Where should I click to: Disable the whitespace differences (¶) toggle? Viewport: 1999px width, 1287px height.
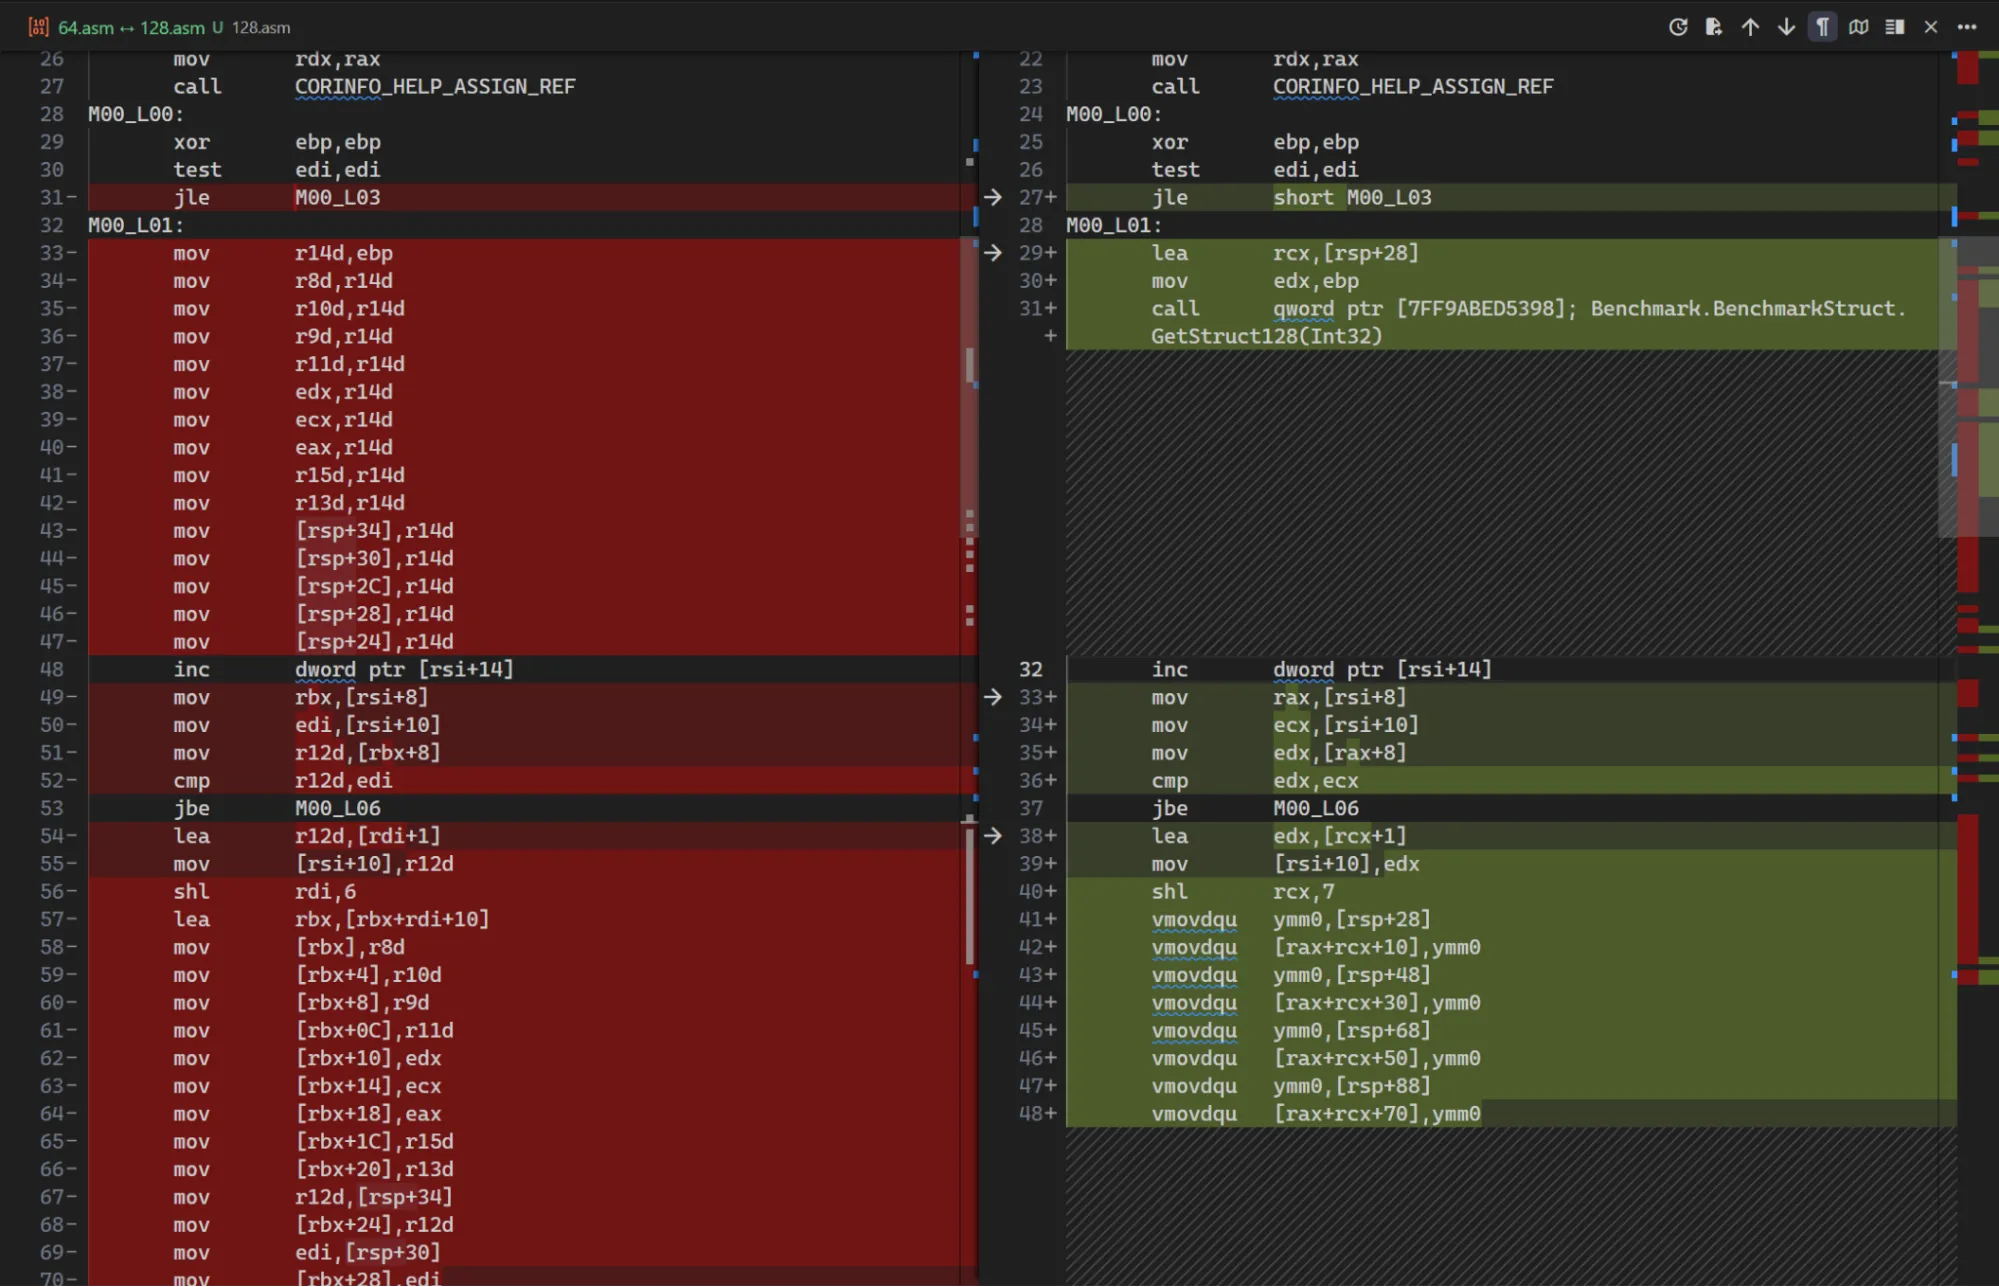1822,27
